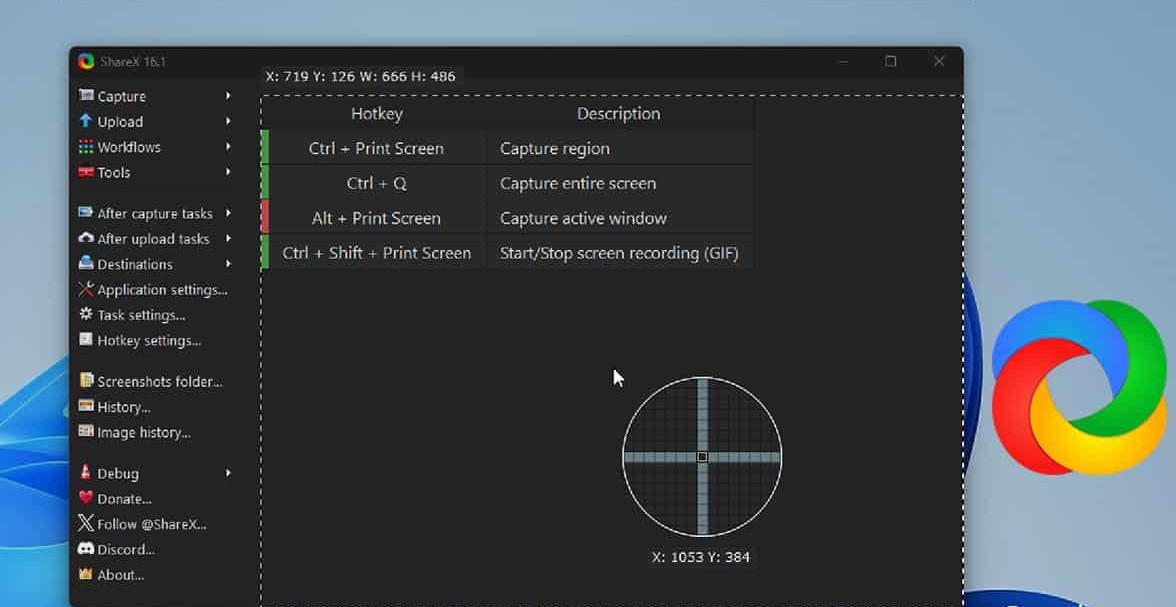Click the large ShareX logo on the desktop
This screenshot has height=607, width=1176.
click(x=1080, y=387)
